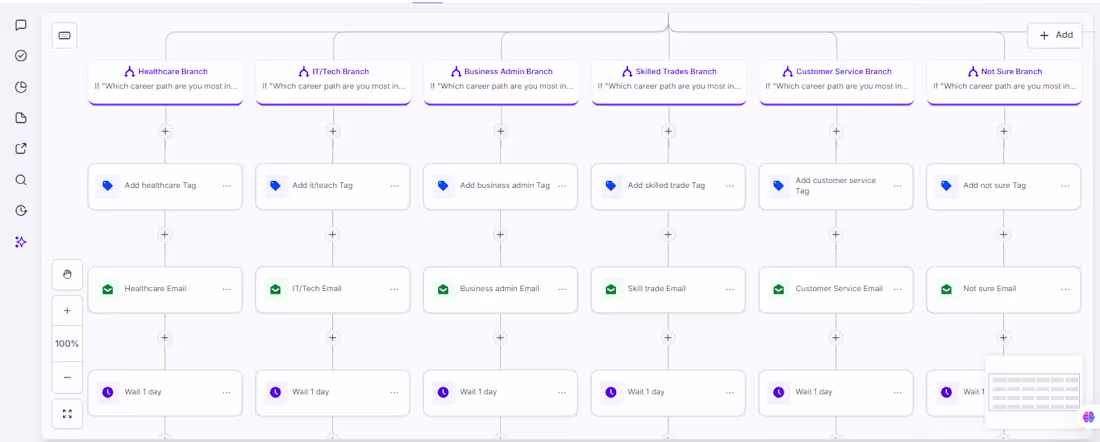1100x442 pixels.
Task: Open Wait 1 day under Customer Service
Action: [836, 392]
